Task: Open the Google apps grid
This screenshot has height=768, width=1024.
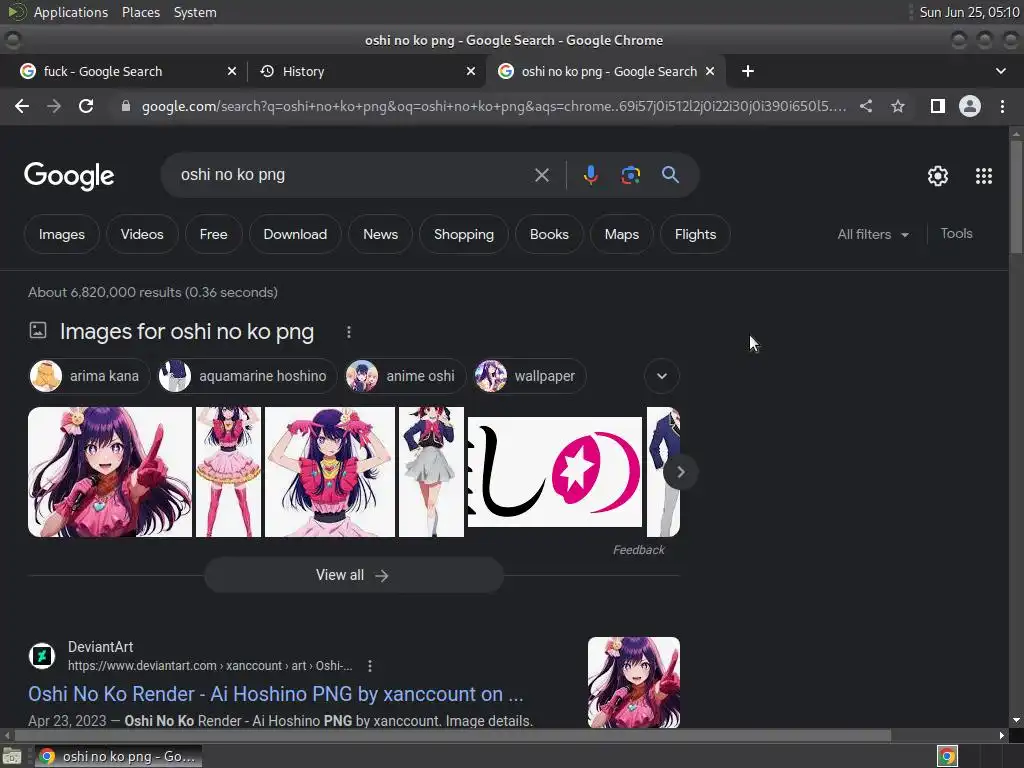Action: click(984, 176)
